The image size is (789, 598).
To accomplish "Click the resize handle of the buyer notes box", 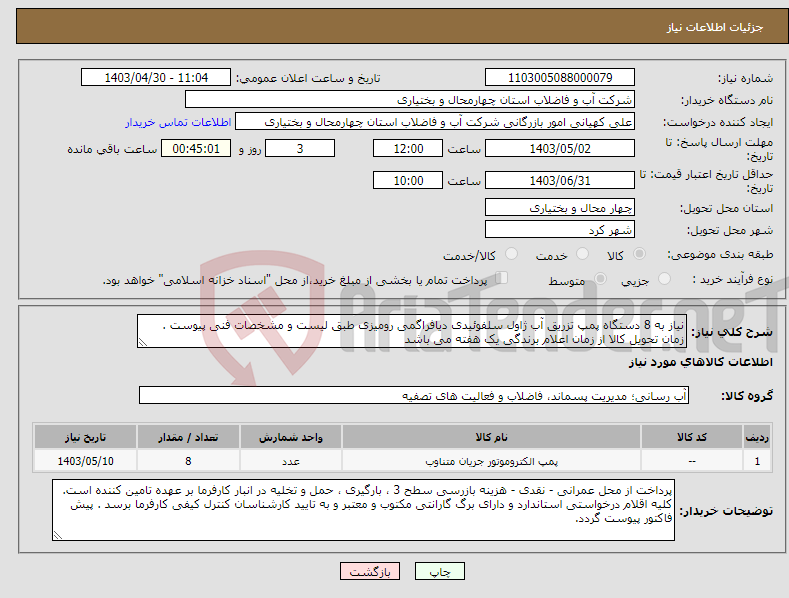I will point(58,536).
